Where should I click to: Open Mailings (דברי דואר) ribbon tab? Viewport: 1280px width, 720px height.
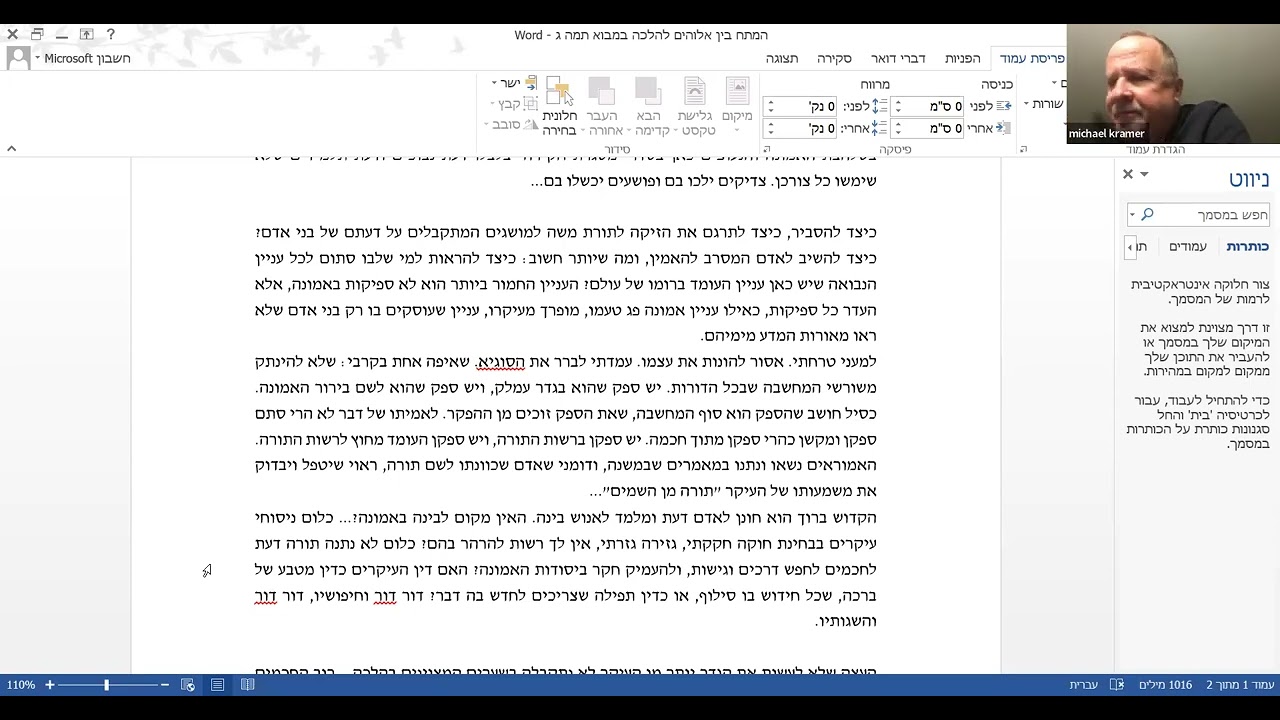(x=898, y=59)
